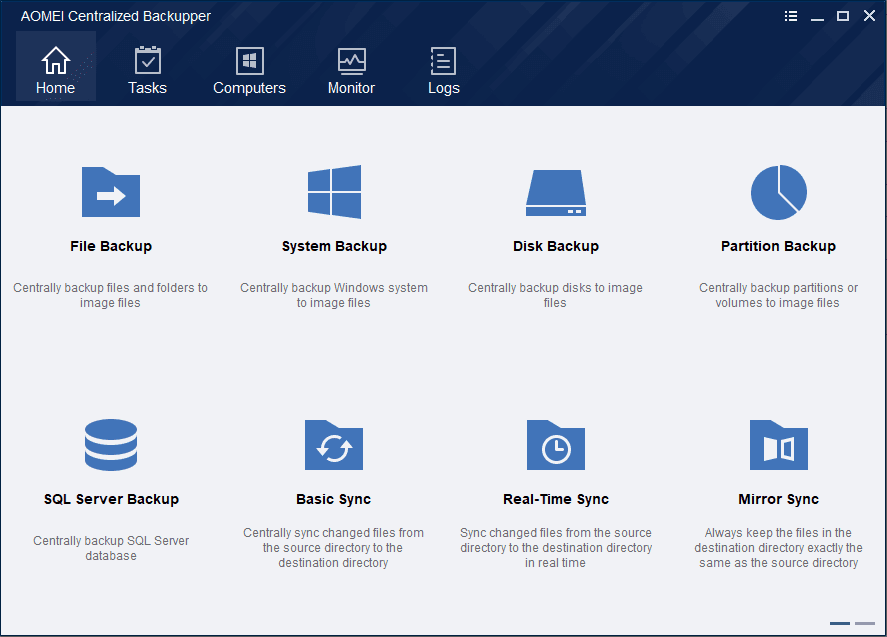Switch to the Tasks tab
Screen dimensions: 887x637
click(x=147, y=68)
